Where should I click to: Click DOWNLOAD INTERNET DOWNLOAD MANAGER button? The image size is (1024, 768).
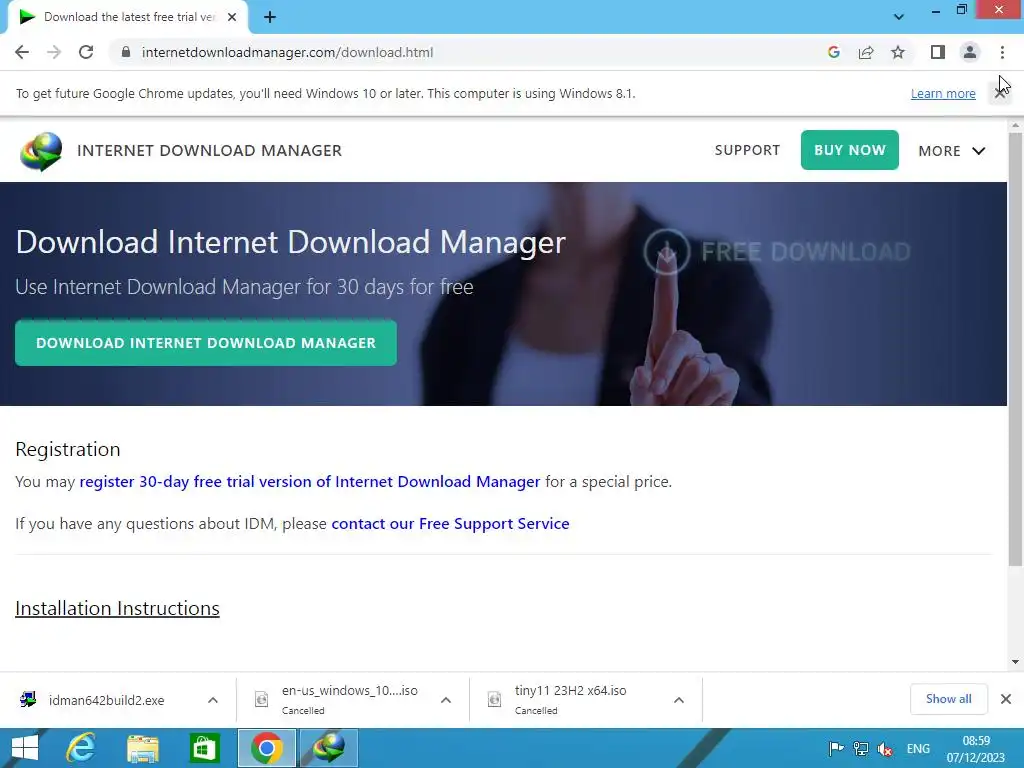(206, 343)
